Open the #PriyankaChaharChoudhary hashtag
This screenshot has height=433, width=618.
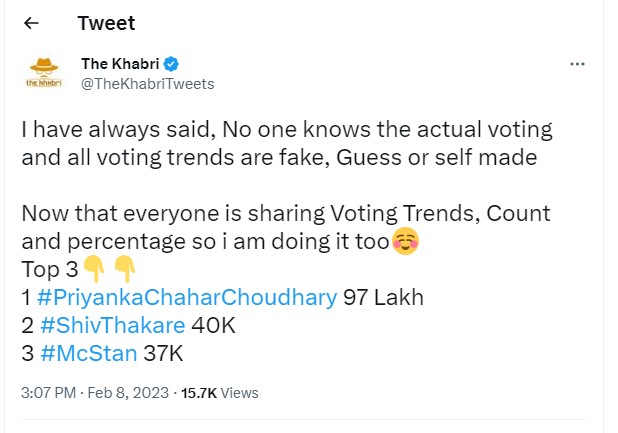point(186,297)
